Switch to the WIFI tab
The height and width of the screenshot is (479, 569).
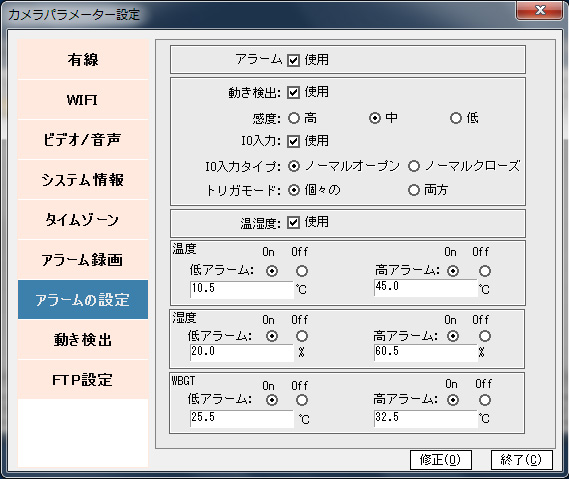tap(83, 100)
